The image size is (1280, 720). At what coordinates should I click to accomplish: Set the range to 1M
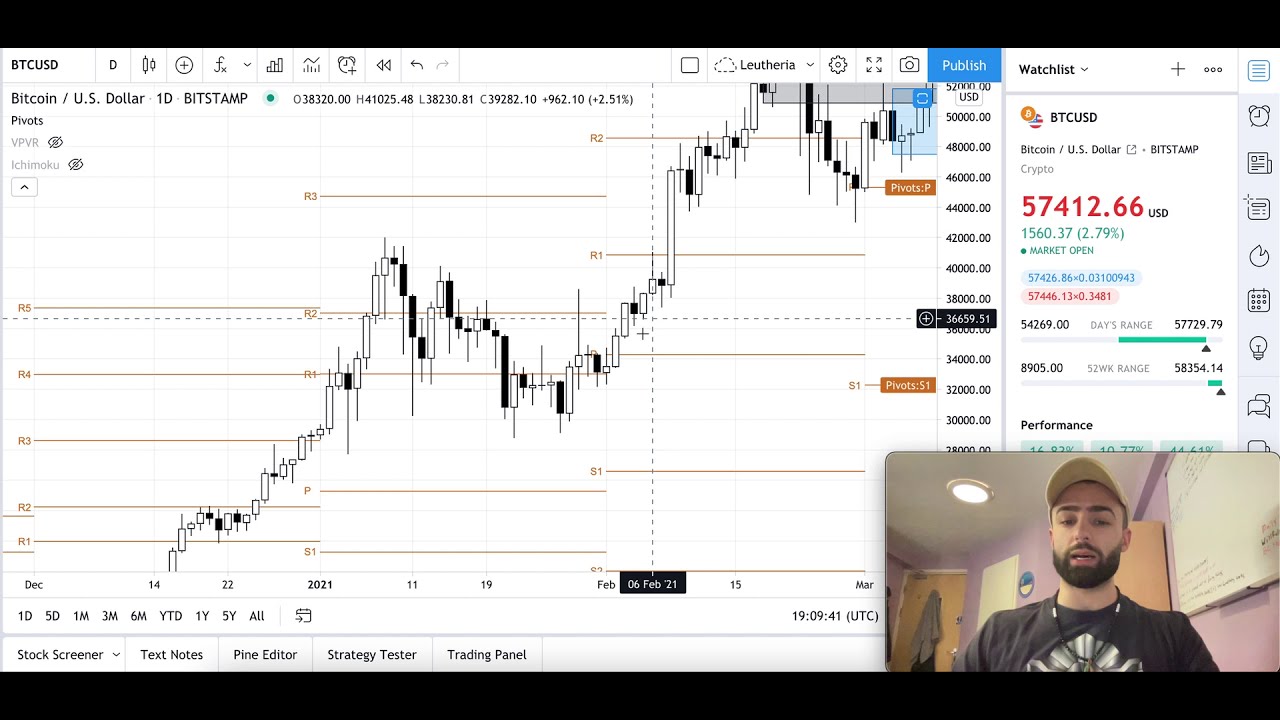coord(81,616)
